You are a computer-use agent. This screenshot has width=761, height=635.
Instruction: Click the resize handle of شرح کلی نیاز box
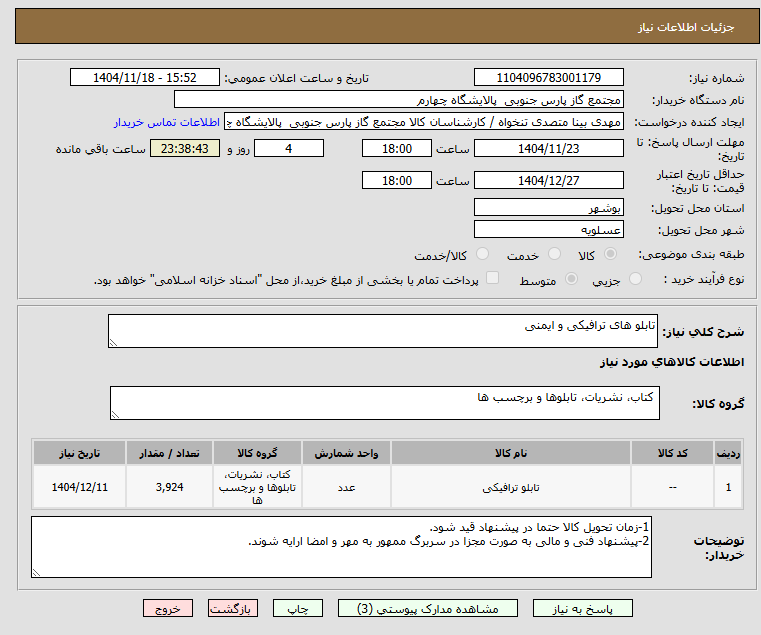(x=113, y=343)
